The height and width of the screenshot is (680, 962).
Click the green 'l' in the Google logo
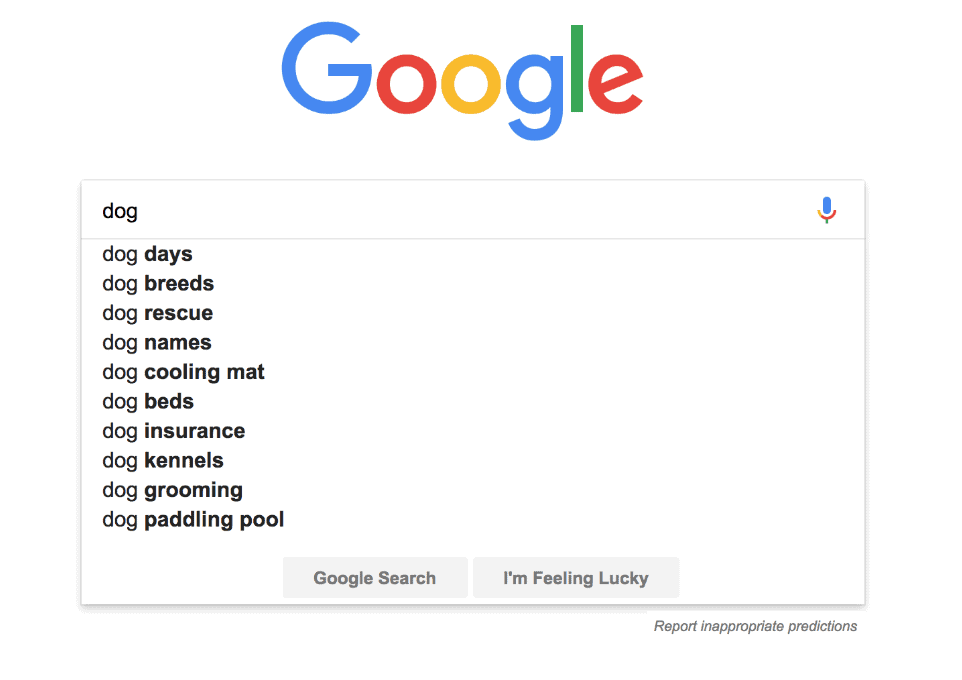[x=576, y=68]
